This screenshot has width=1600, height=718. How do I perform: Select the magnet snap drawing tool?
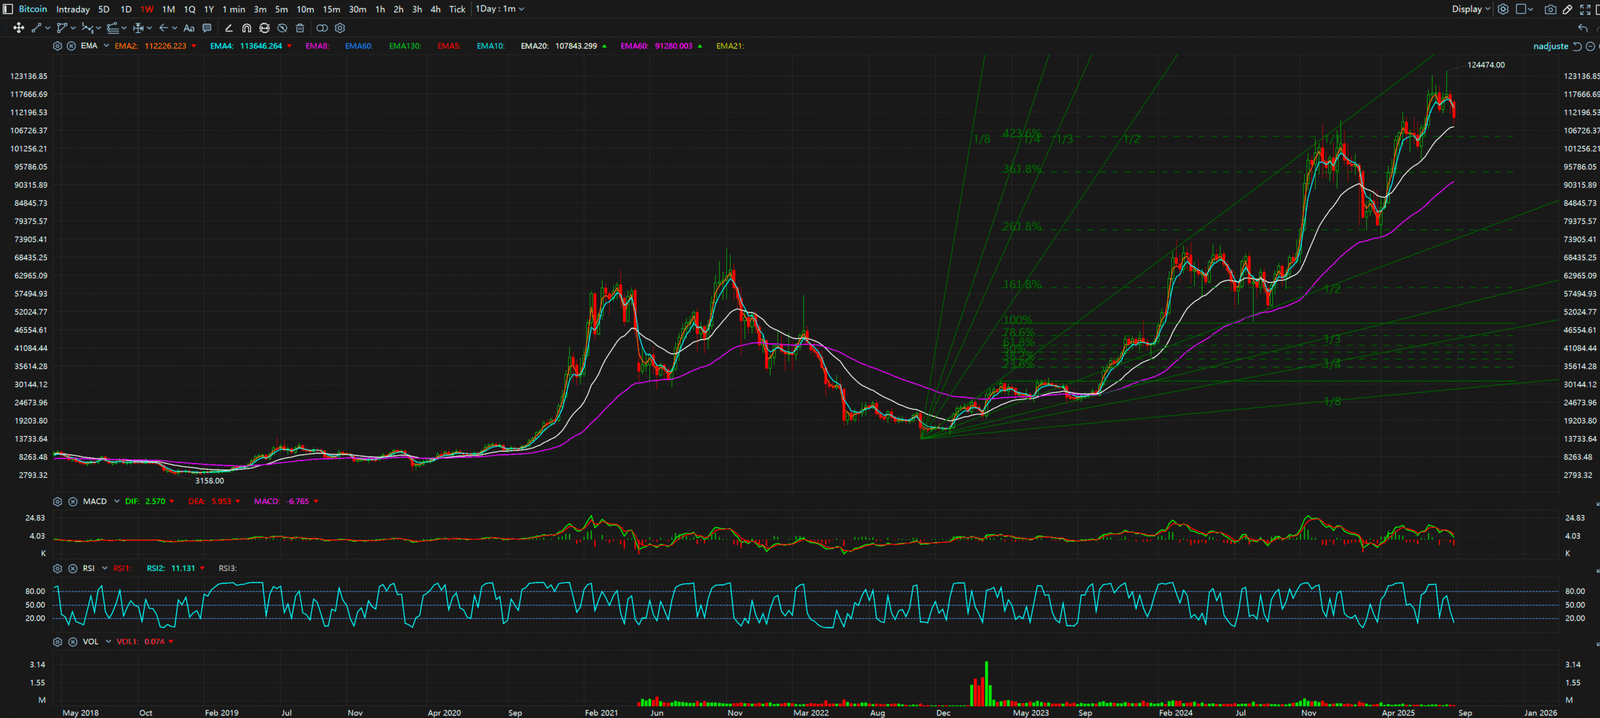pyautogui.click(x=246, y=28)
